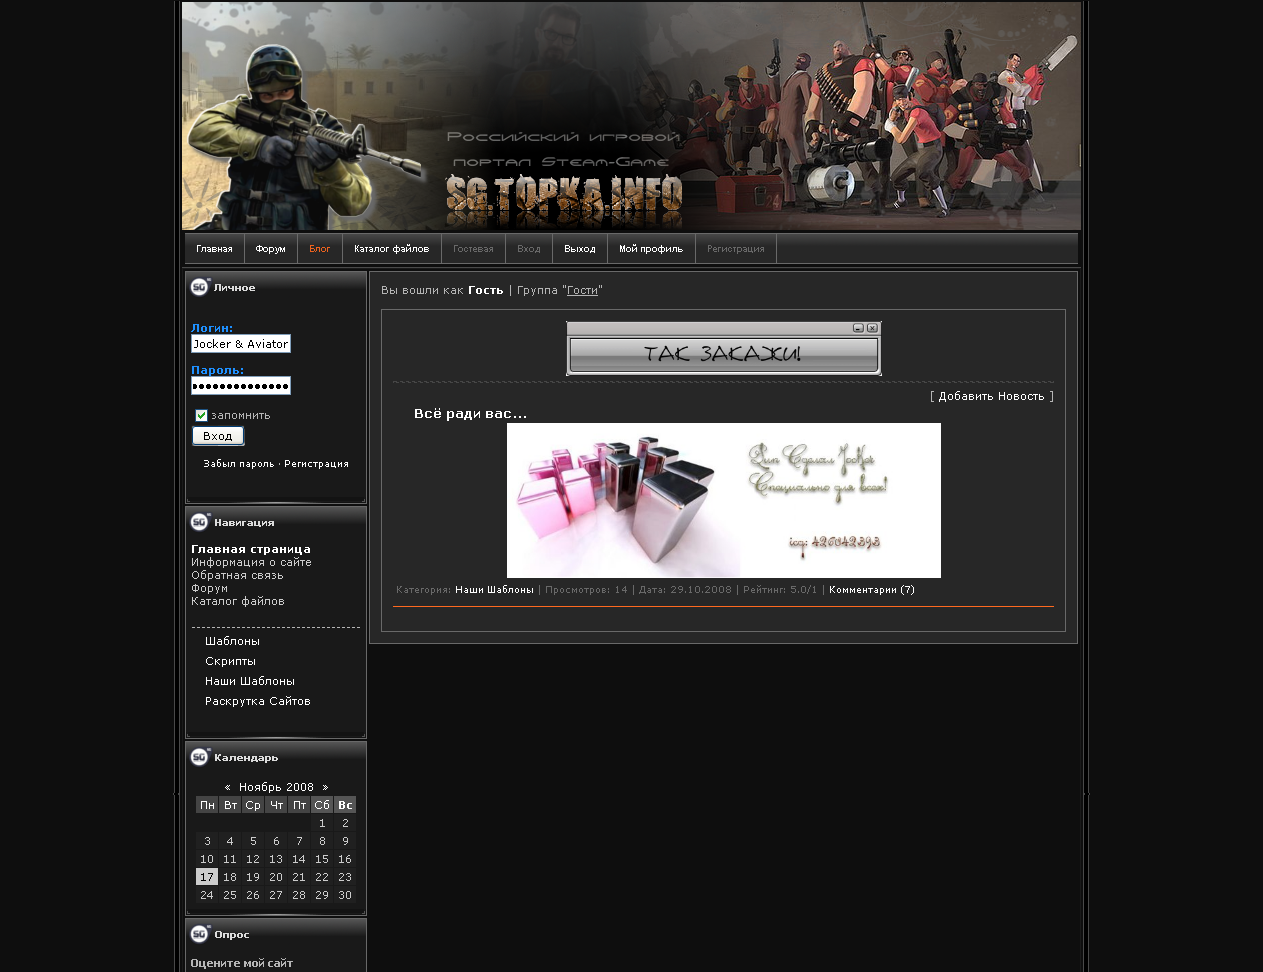The image size is (1263, 972).
Task: Open the Шаблоны category
Action: coord(232,641)
